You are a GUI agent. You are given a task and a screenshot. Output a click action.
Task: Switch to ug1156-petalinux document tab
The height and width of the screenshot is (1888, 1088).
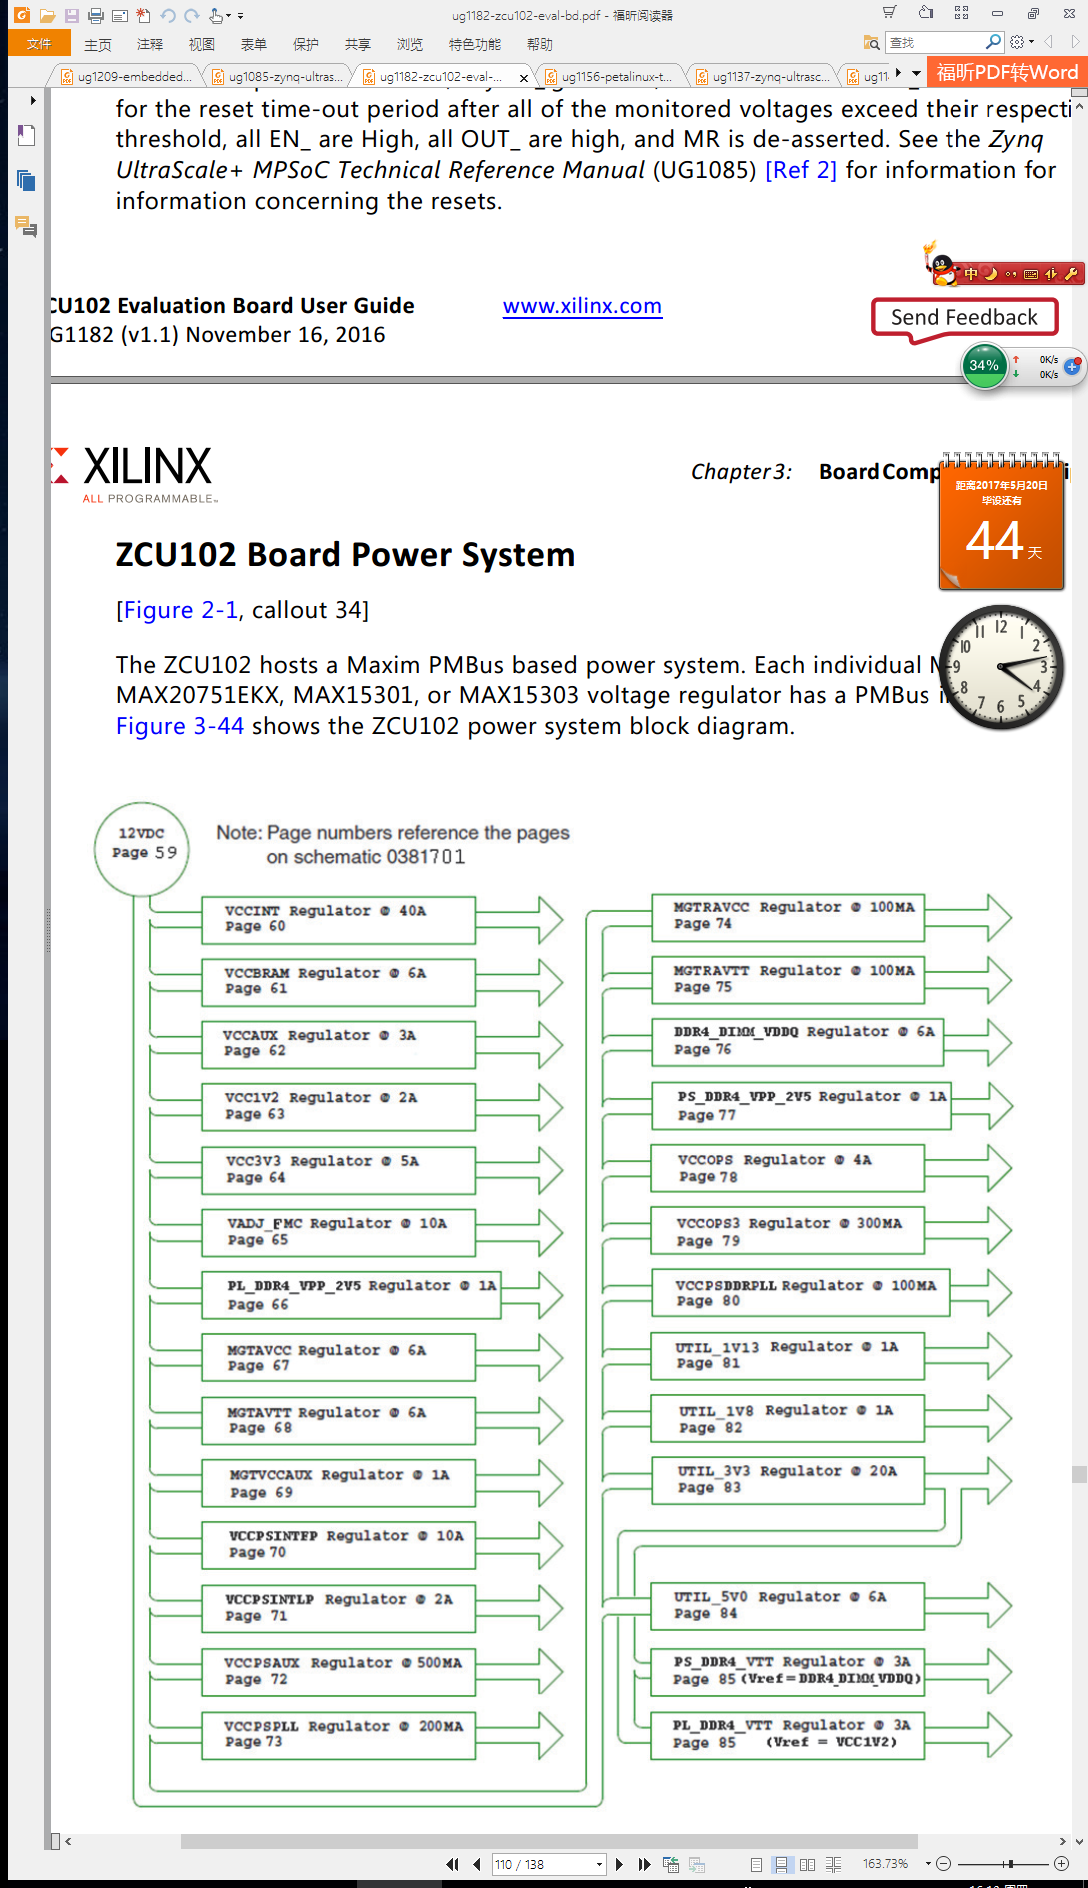pos(610,76)
